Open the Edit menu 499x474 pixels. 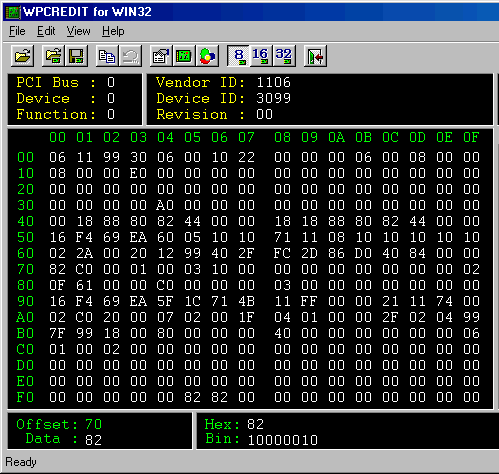(46, 31)
